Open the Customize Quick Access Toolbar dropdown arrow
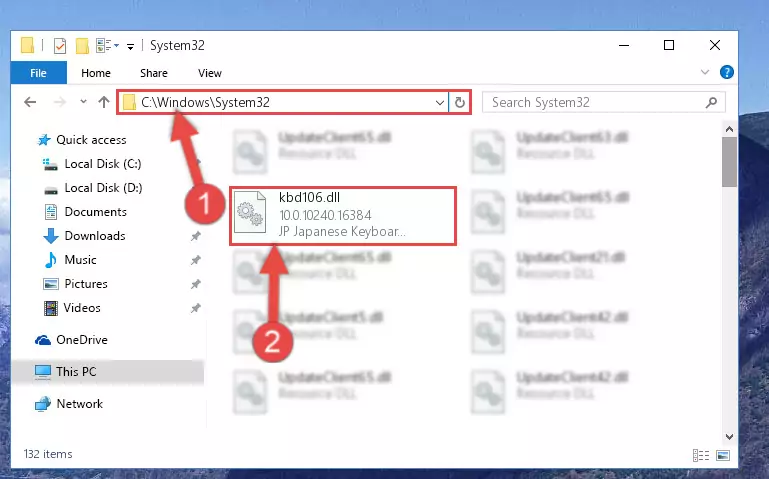Viewport: 769px width, 479px height. pos(130,47)
